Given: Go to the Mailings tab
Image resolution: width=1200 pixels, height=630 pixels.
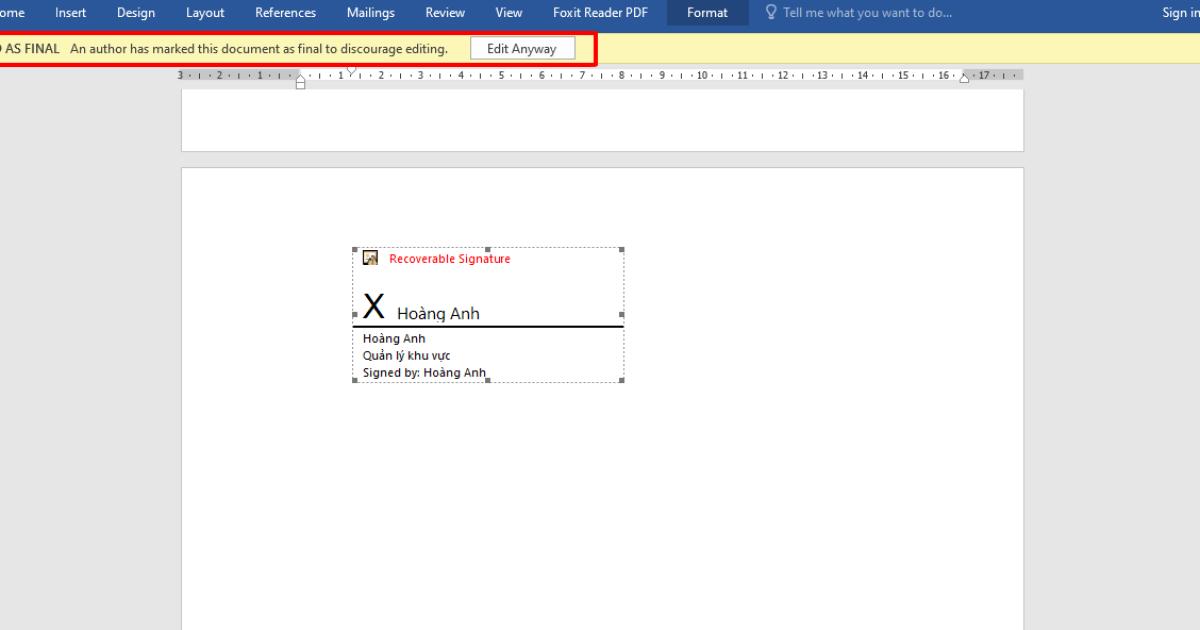Looking at the screenshot, I should point(370,13).
